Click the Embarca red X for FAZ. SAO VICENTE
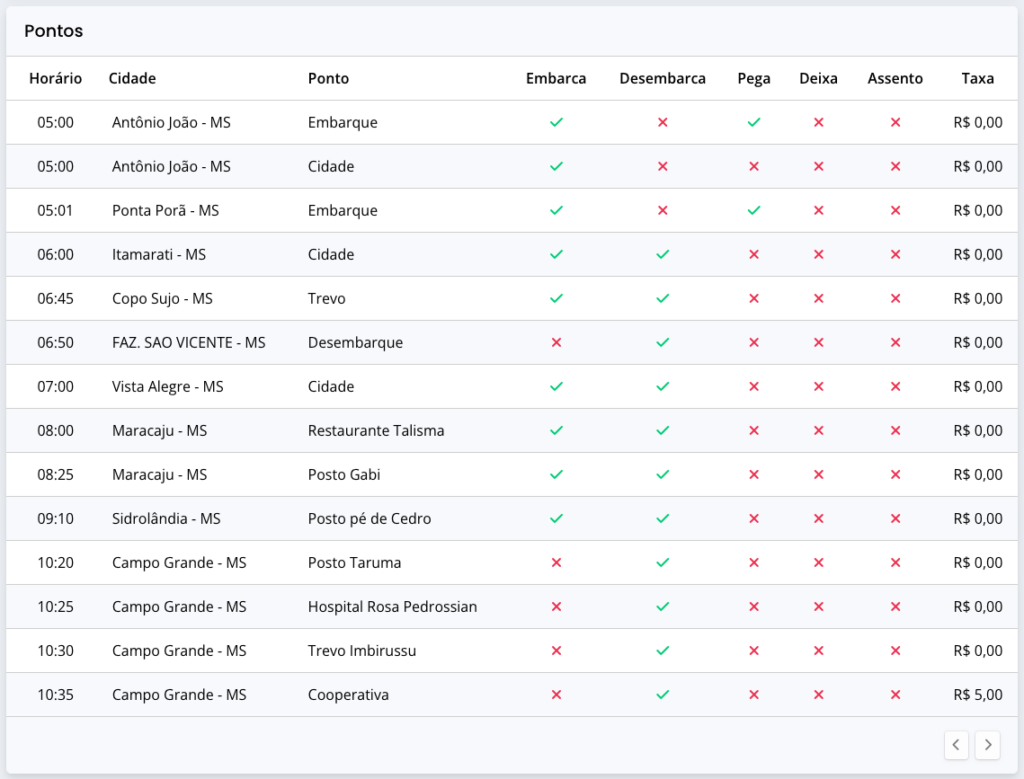The image size is (1024, 779). [556, 343]
